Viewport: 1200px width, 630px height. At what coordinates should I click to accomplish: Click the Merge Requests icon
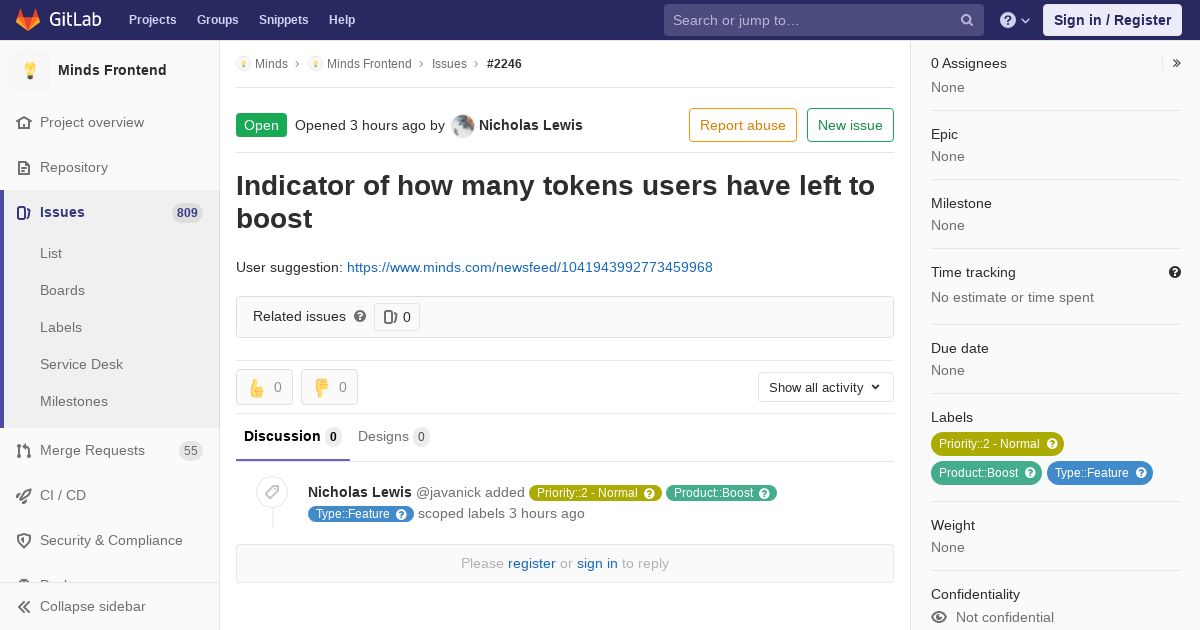click(x=24, y=450)
